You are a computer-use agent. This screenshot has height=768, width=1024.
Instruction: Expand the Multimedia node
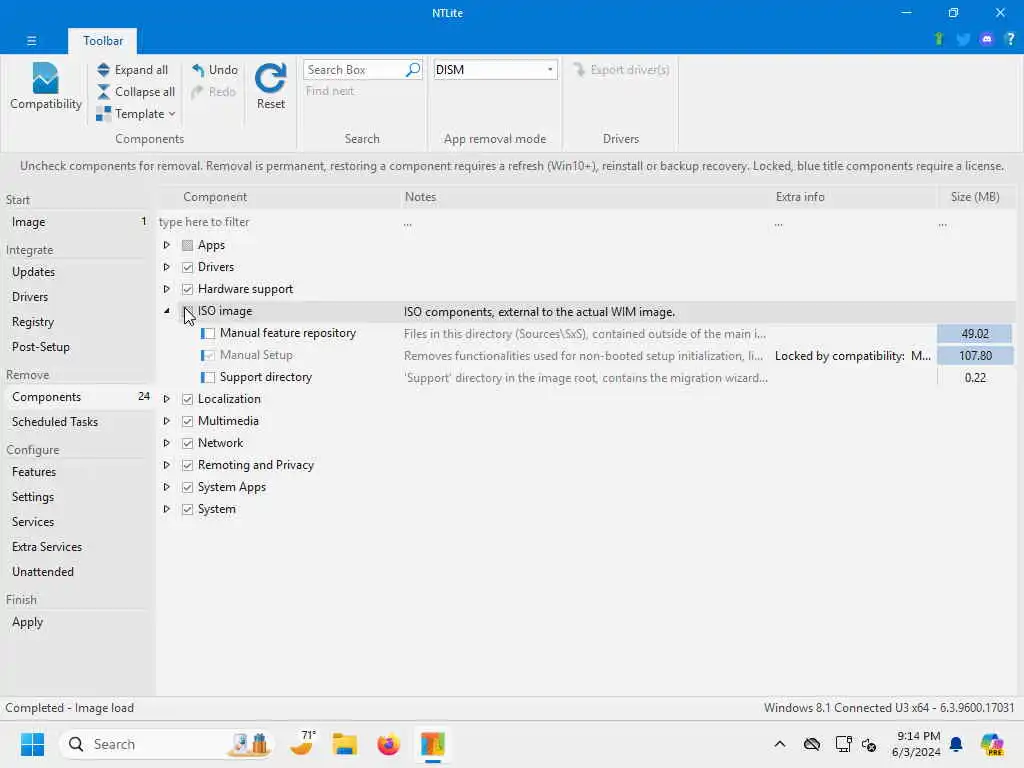pos(167,421)
